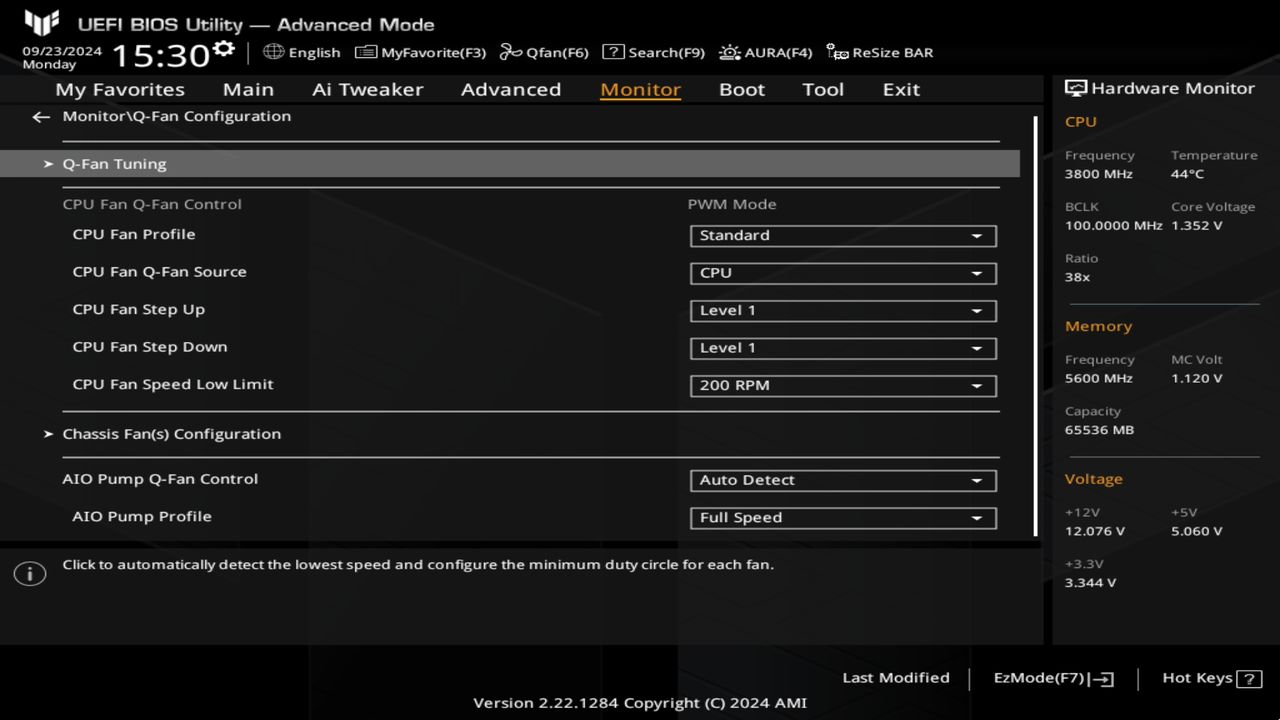This screenshot has width=1280, height=720.
Task: Open the Exit tab
Action: pos(901,89)
